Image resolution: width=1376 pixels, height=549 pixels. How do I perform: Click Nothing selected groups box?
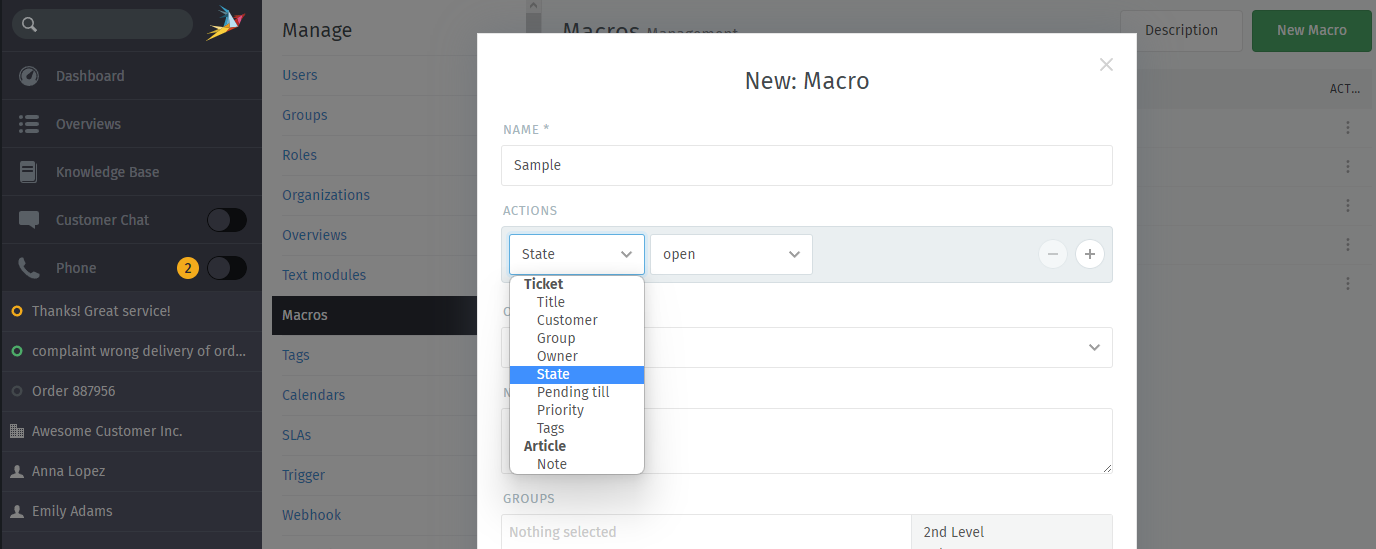click(x=706, y=532)
